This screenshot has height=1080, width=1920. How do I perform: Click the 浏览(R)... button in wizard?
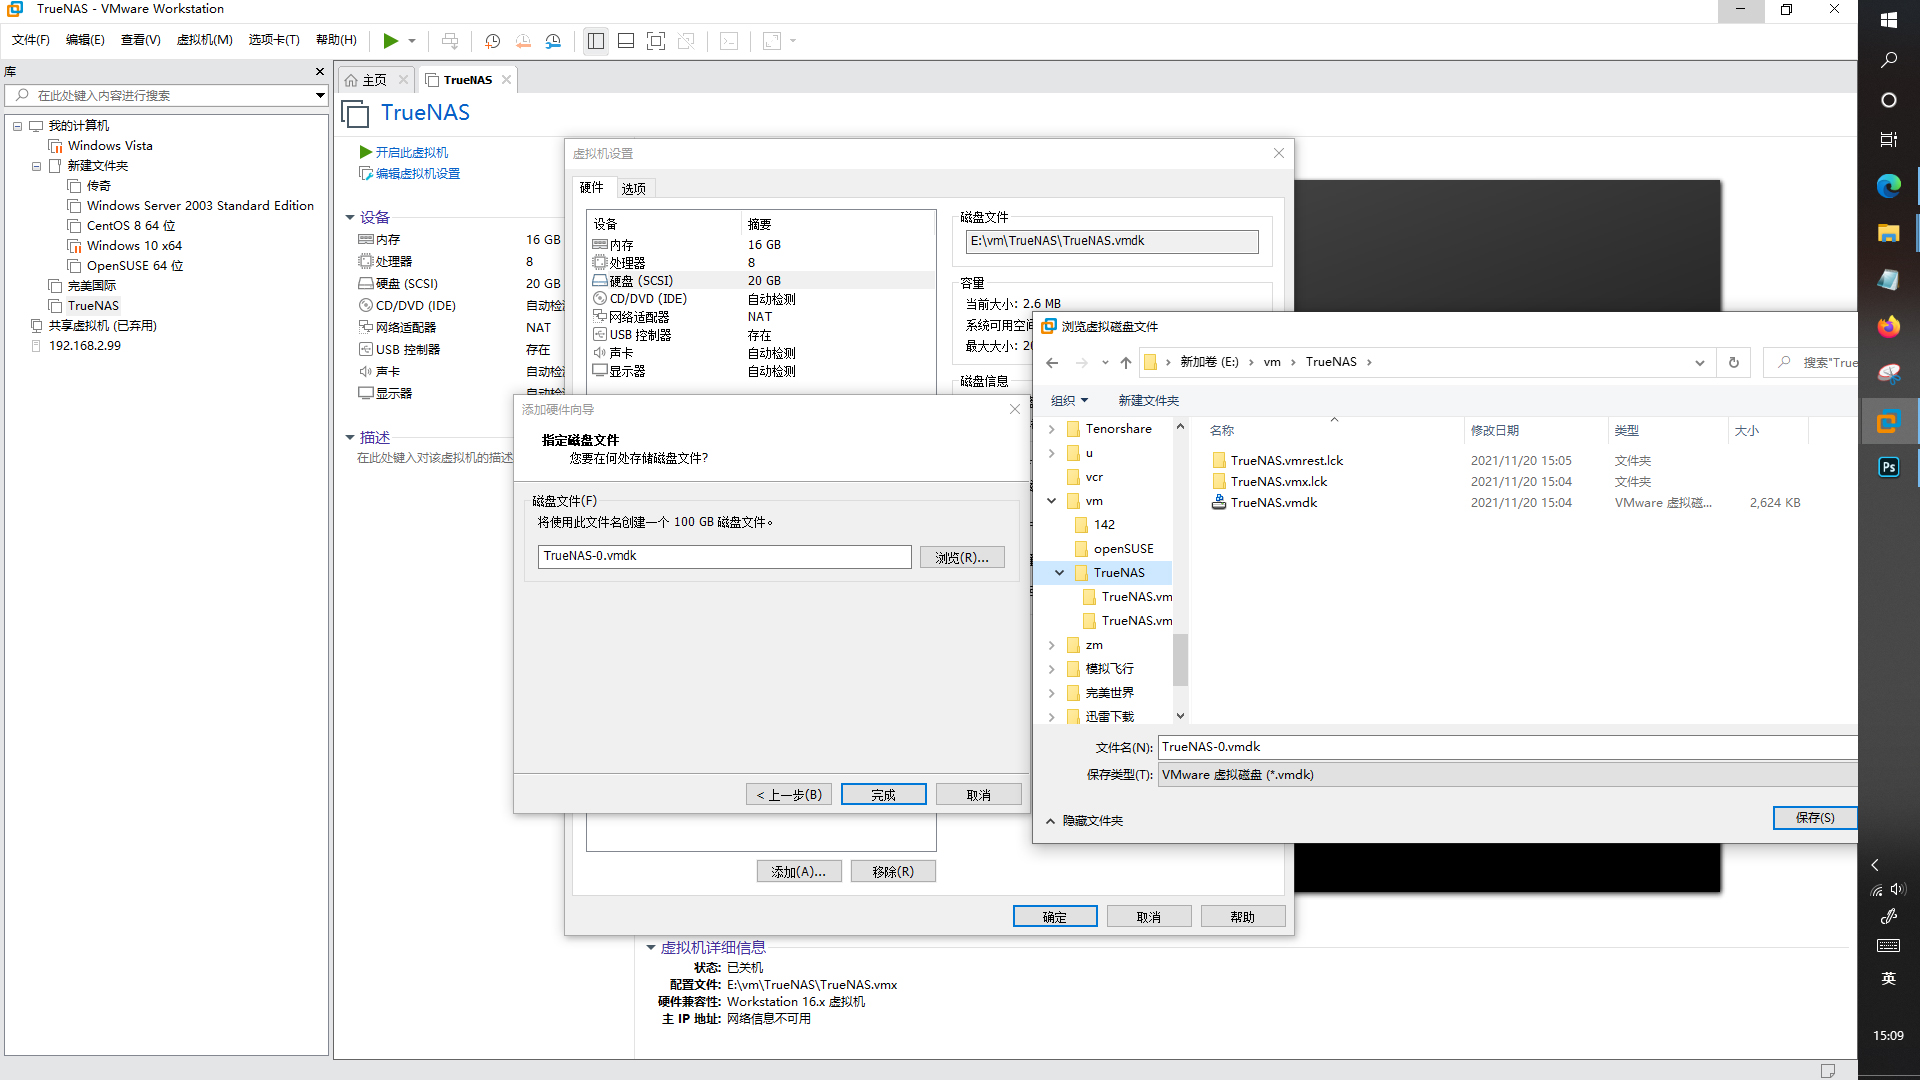pyautogui.click(x=962, y=558)
